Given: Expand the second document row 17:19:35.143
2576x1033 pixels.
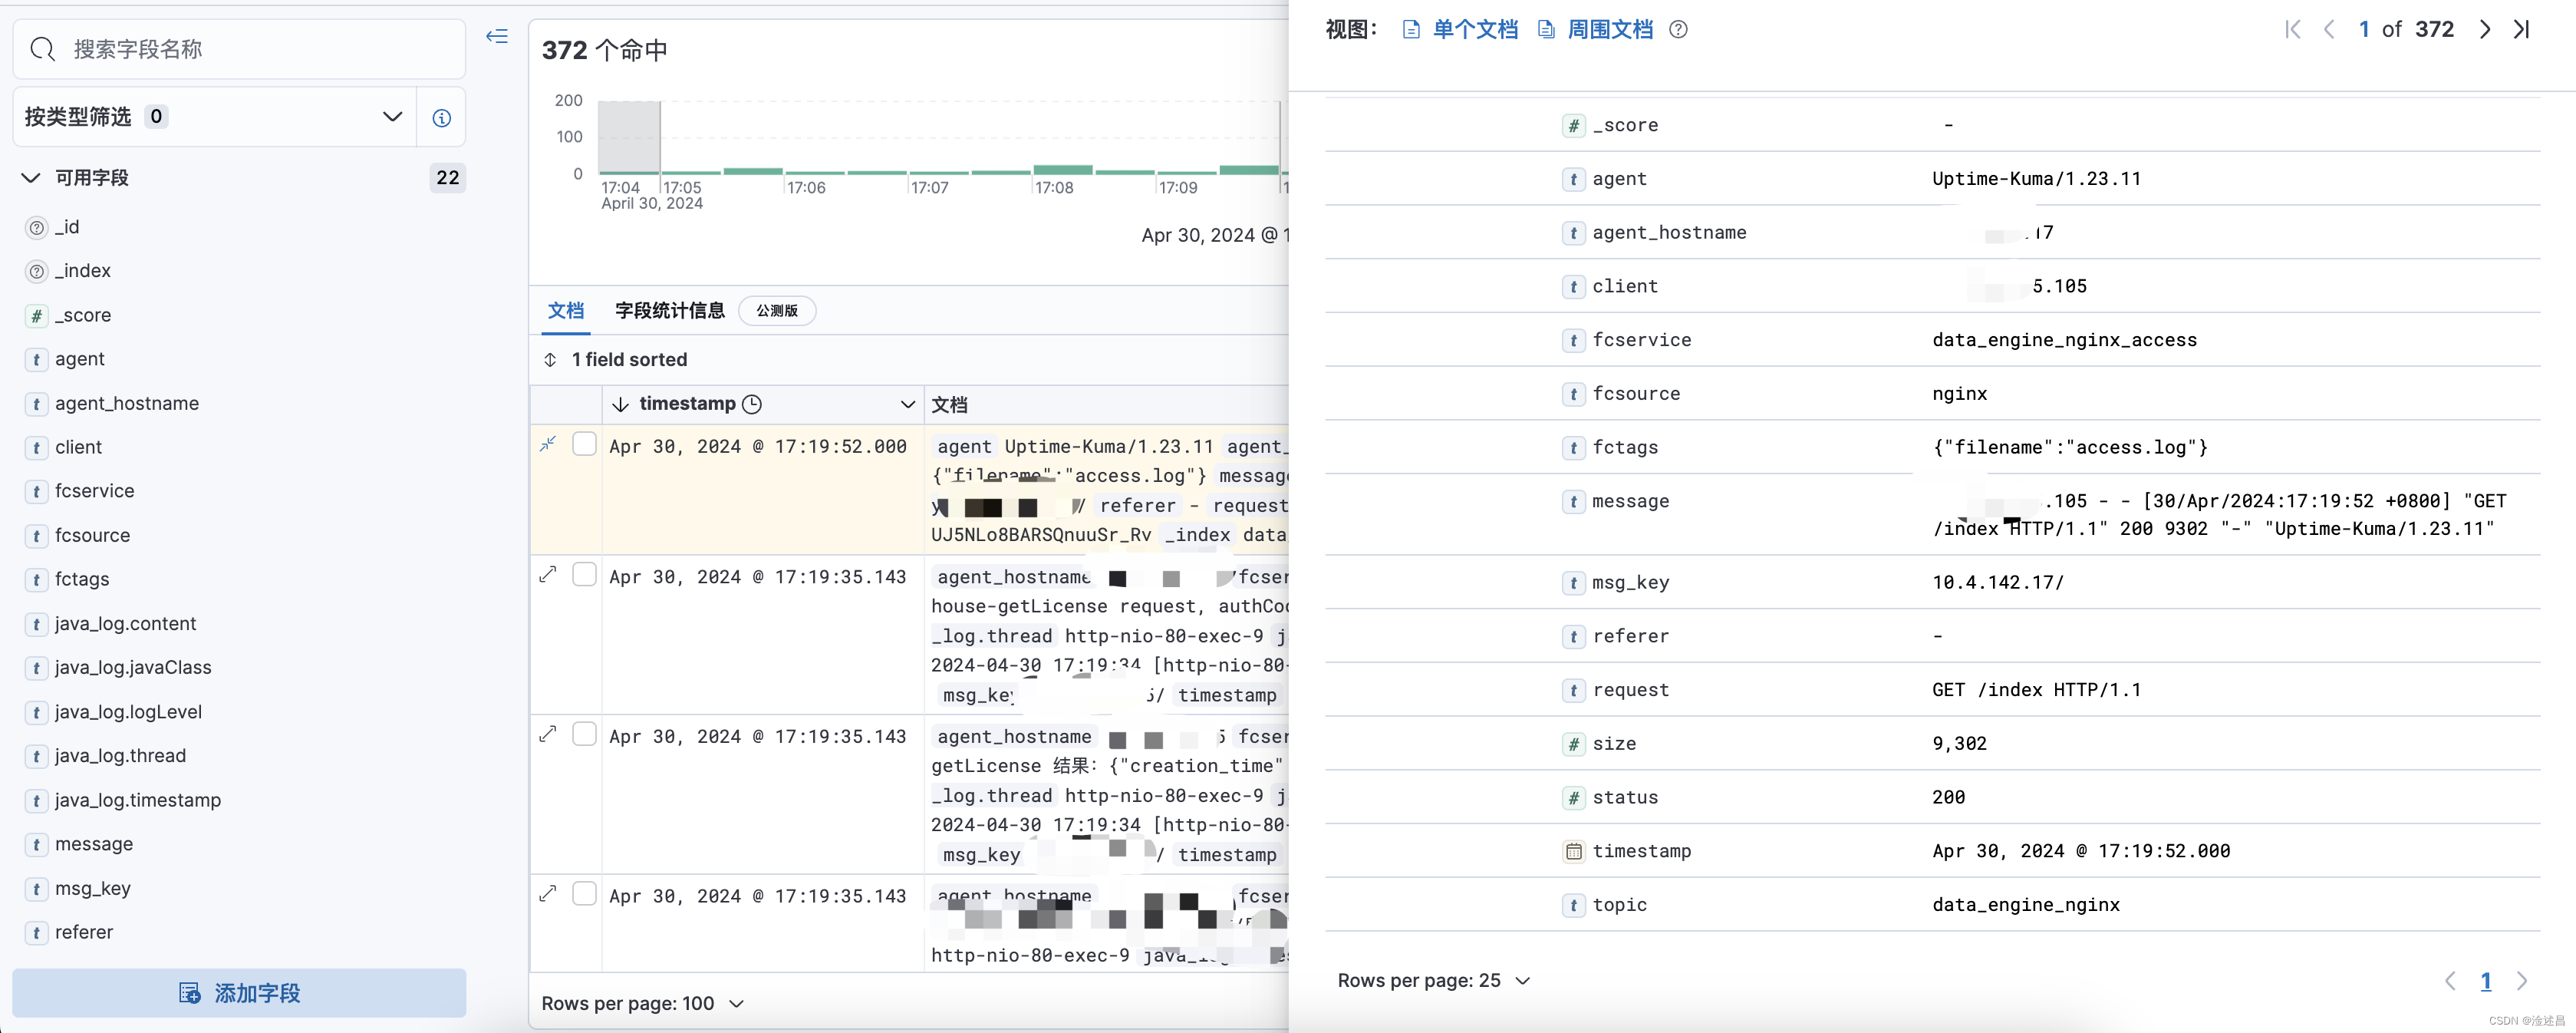Looking at the screenshot, I should click(x=548, y=574).
